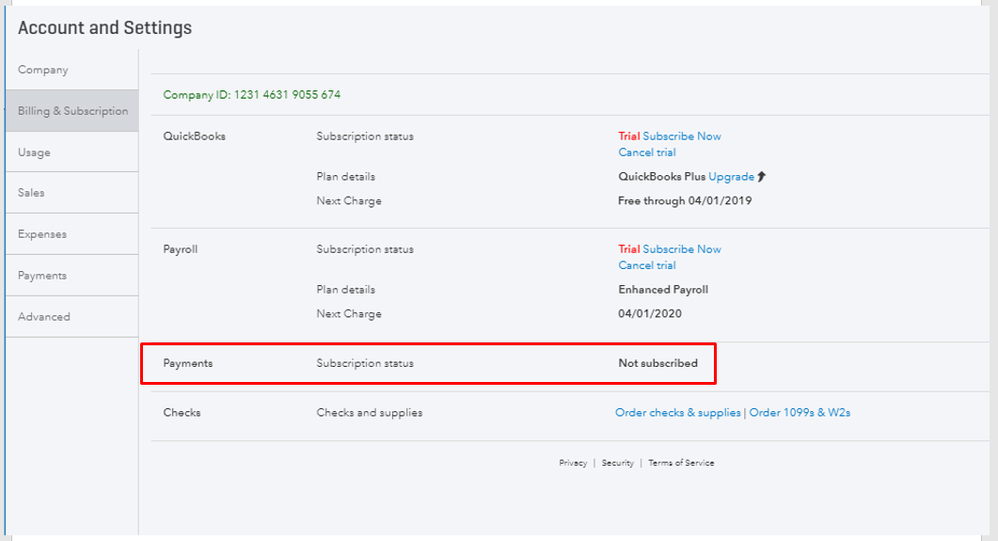This screenshot has height=541, width=998.
Task: Go to the Expenses tab
Action: click(42, 234)
